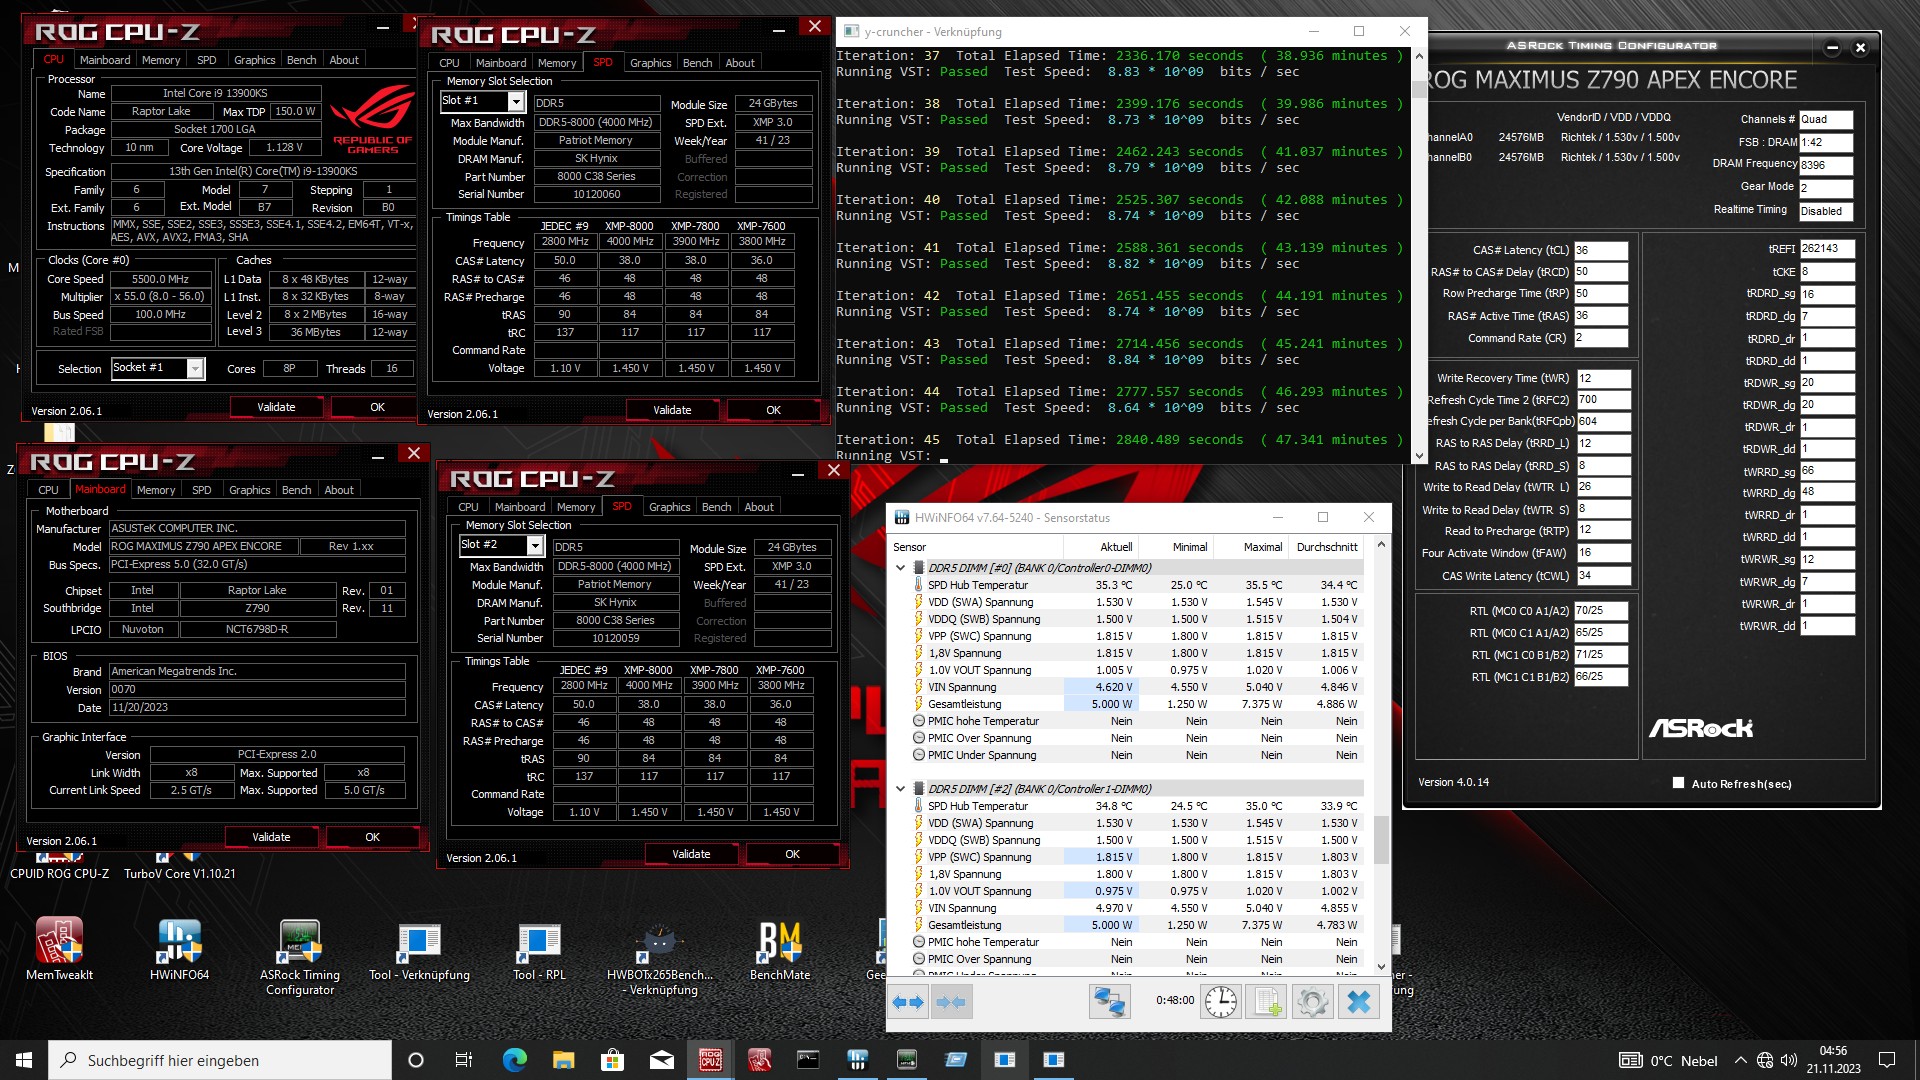Open Graphics tab in Slot #2 CPU-Z window
The height and width of the screenshot is (1080, 1920).
pos(669,507)
